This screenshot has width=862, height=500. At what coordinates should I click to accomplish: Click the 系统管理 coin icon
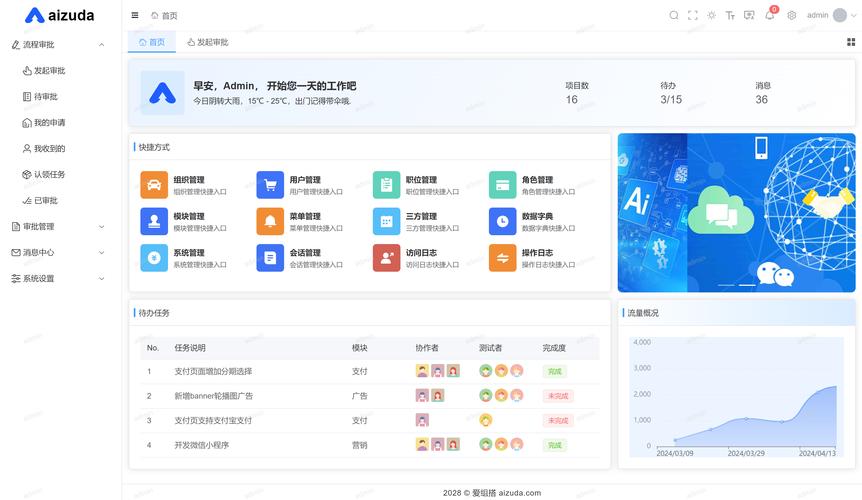154,258
